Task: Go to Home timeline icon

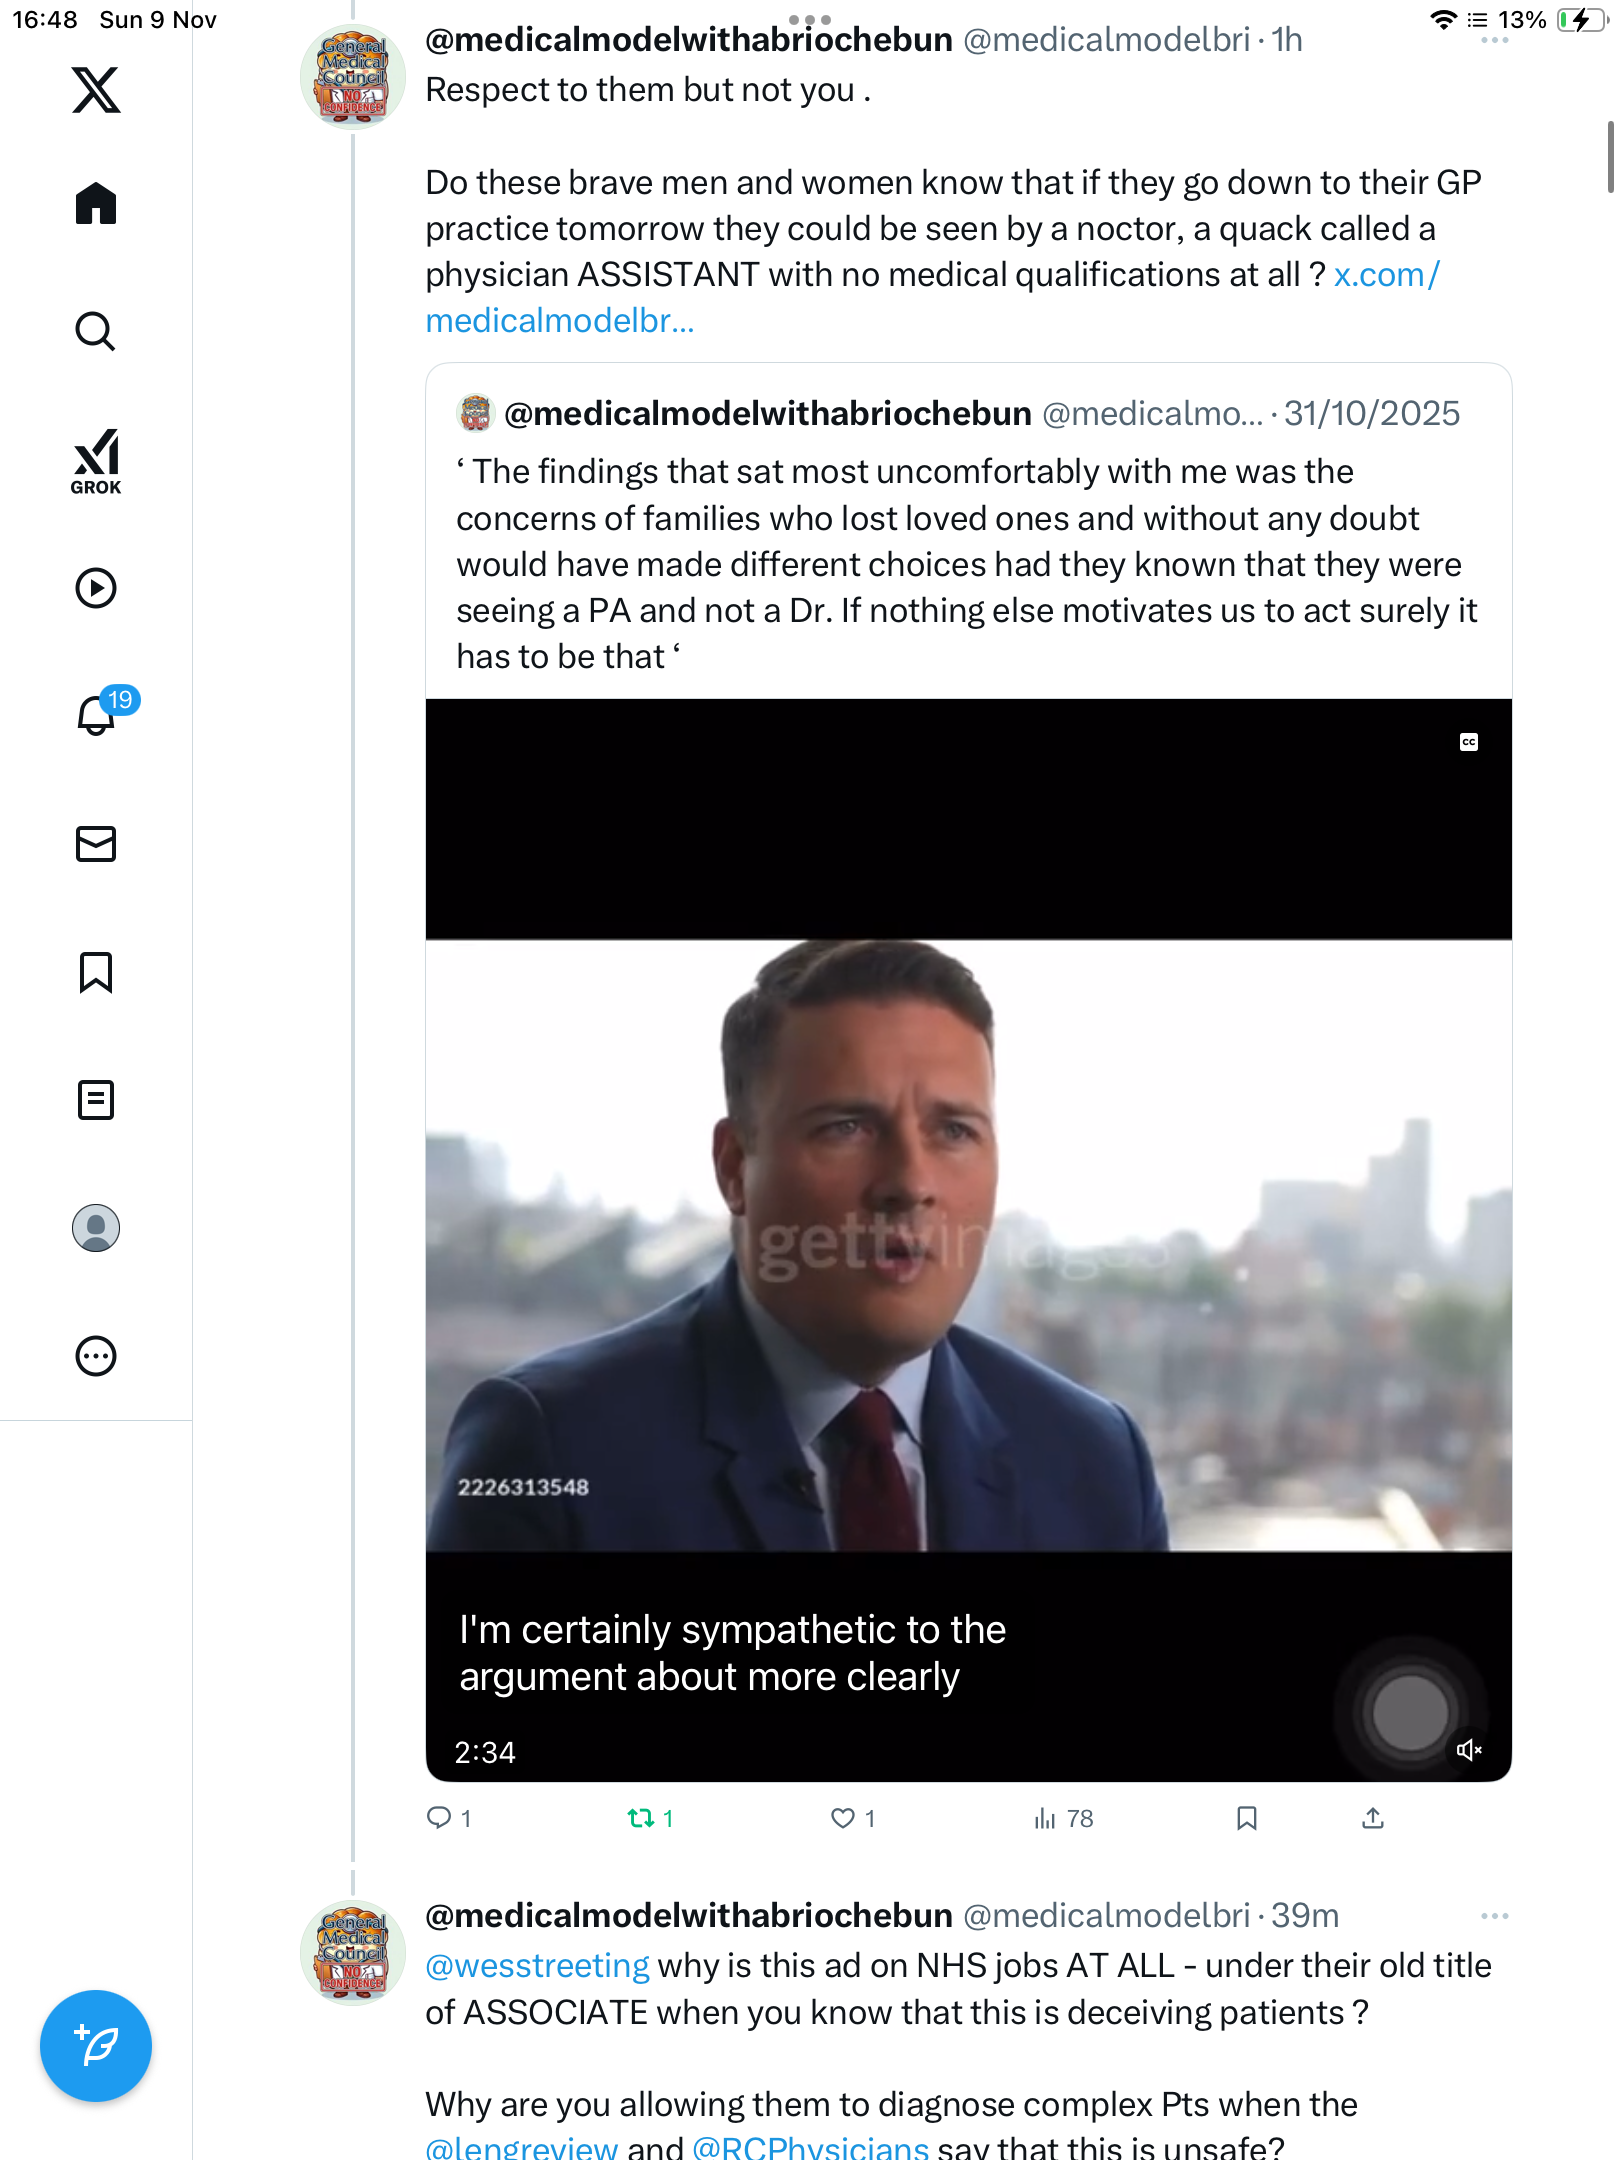Action: 96,203
